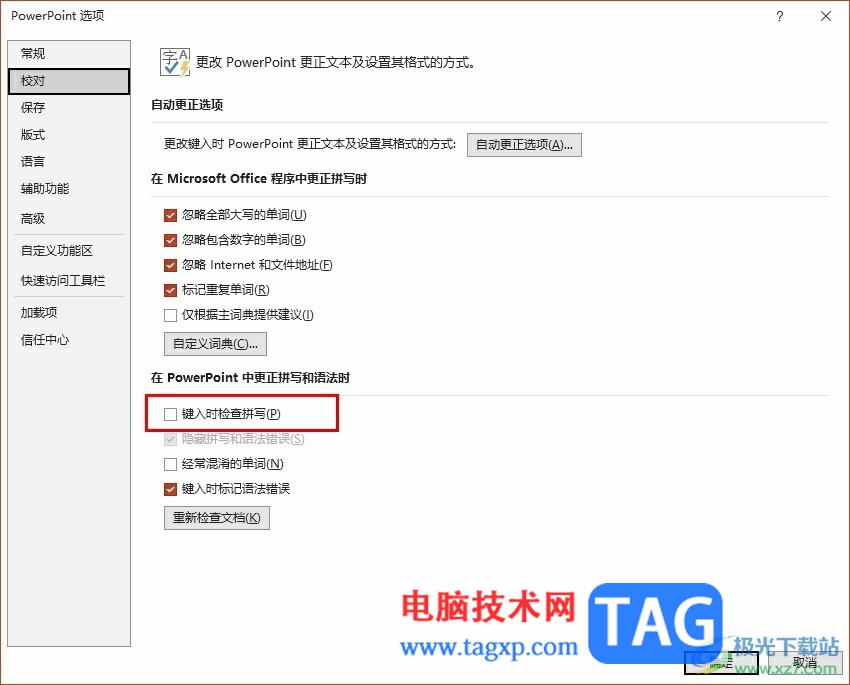The height and width of the screenshot is (685, 850).
Task: Click the 重新检查文档(K) button
Action: tap(217, 518)
